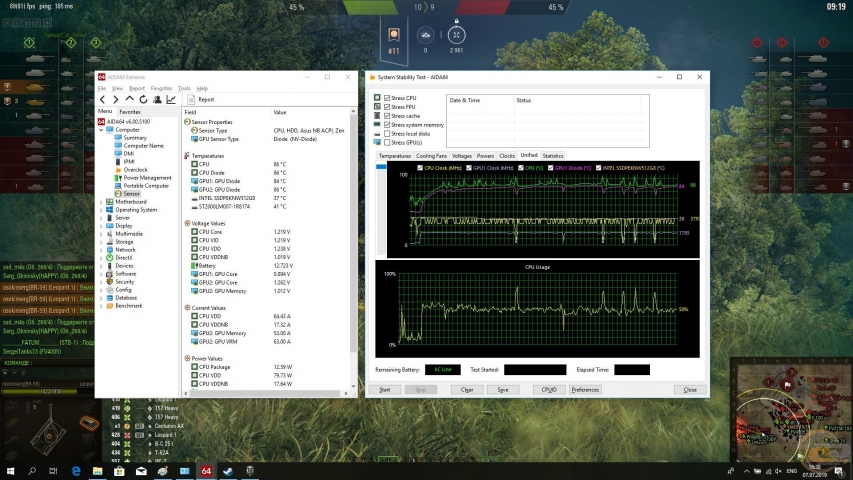Select Overclock in the tree

click(135, 170)
